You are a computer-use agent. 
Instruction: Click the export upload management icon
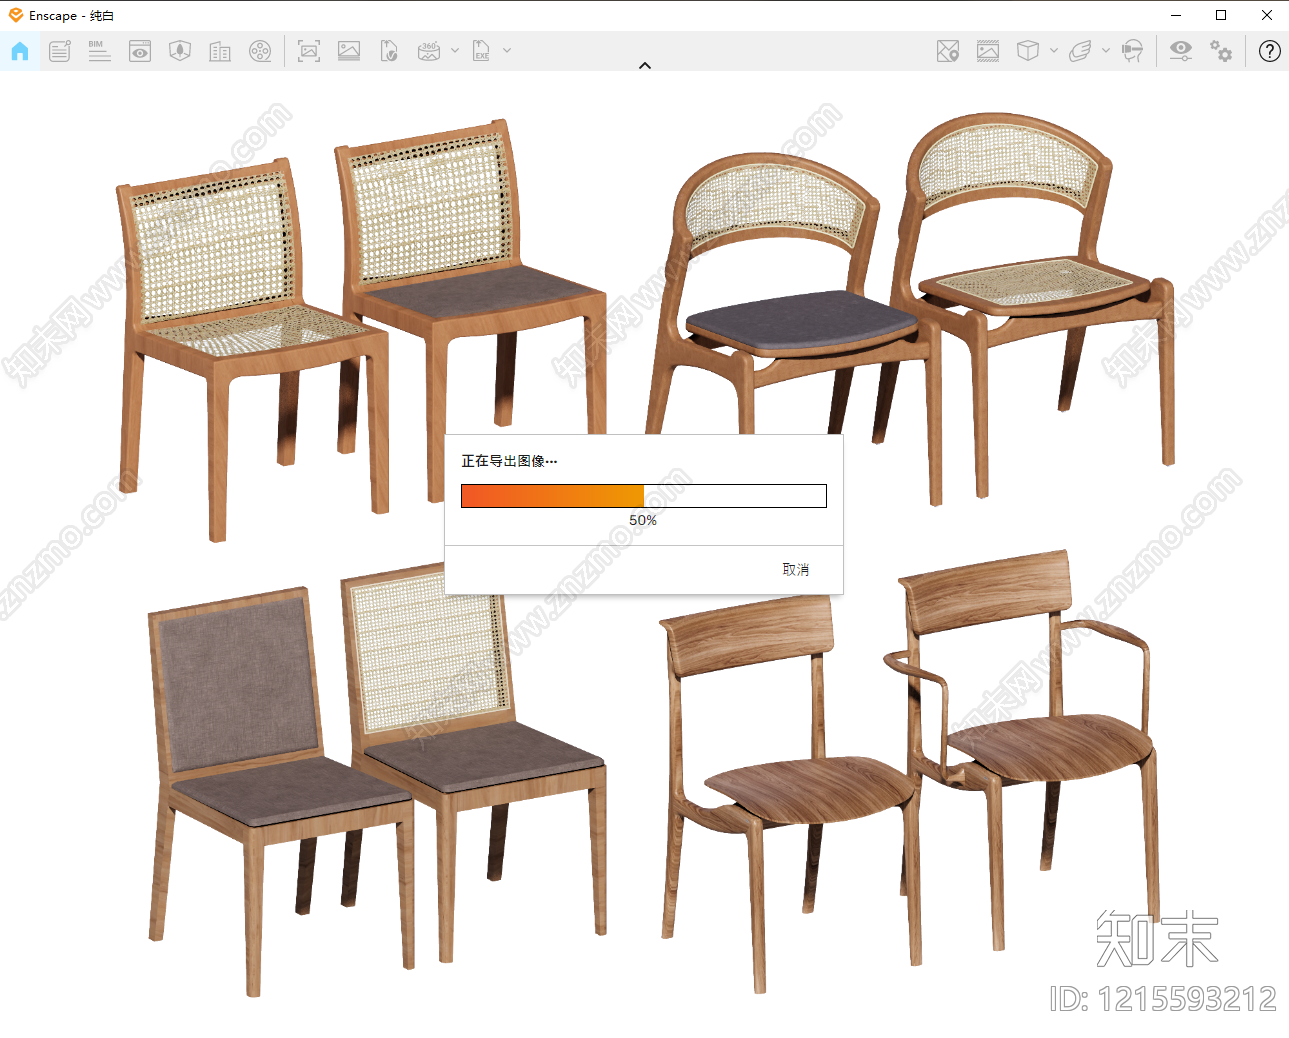pos(389,51)
